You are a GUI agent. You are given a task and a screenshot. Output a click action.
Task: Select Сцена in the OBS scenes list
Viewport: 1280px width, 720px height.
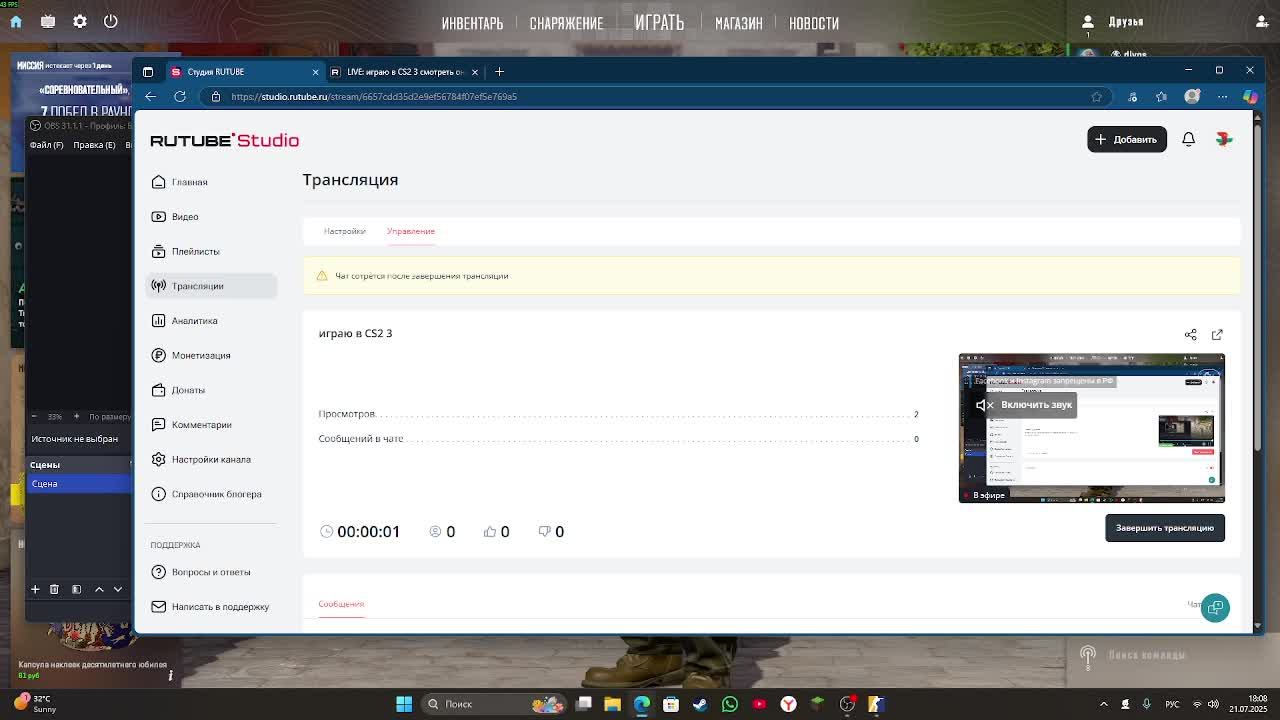pyautogui.click(x=80, y=484)
